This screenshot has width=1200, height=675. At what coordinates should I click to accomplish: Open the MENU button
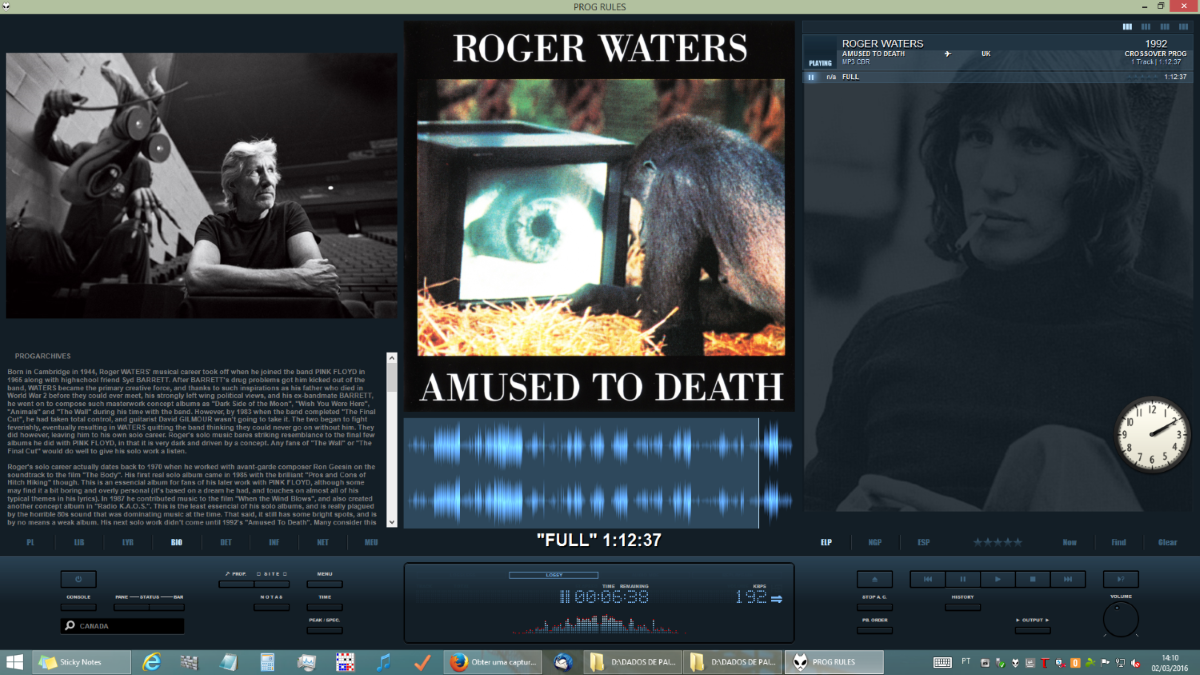pos(325,583)
